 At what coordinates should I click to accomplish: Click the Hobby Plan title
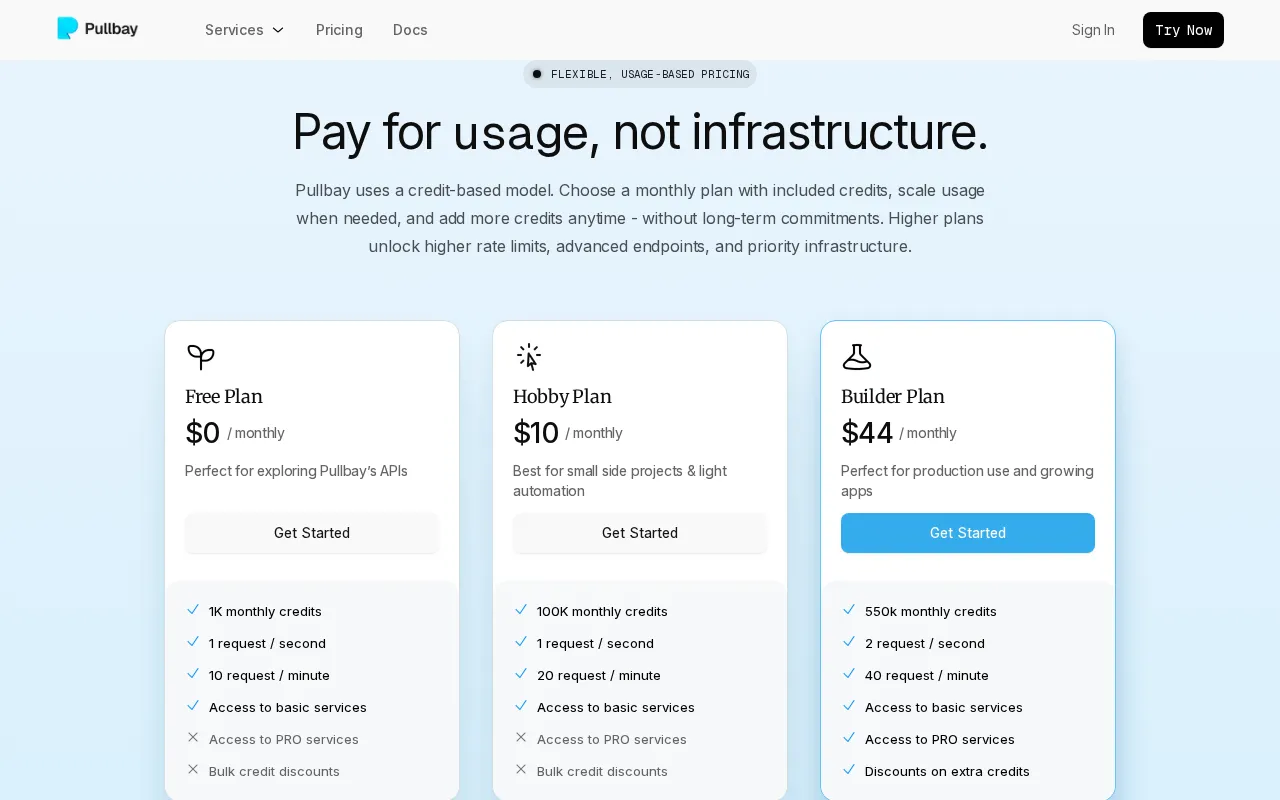(x=562, y=397)
